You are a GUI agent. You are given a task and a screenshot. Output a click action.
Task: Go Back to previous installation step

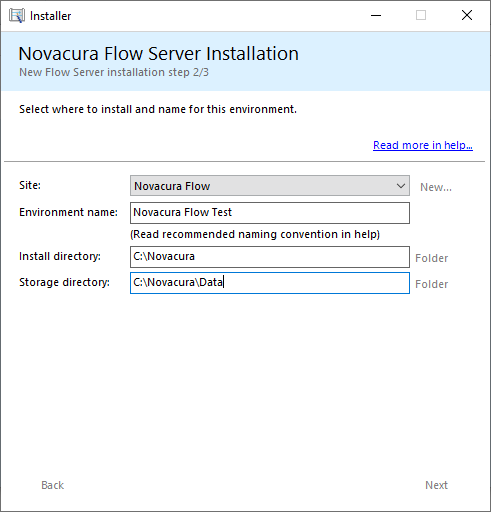52,485
